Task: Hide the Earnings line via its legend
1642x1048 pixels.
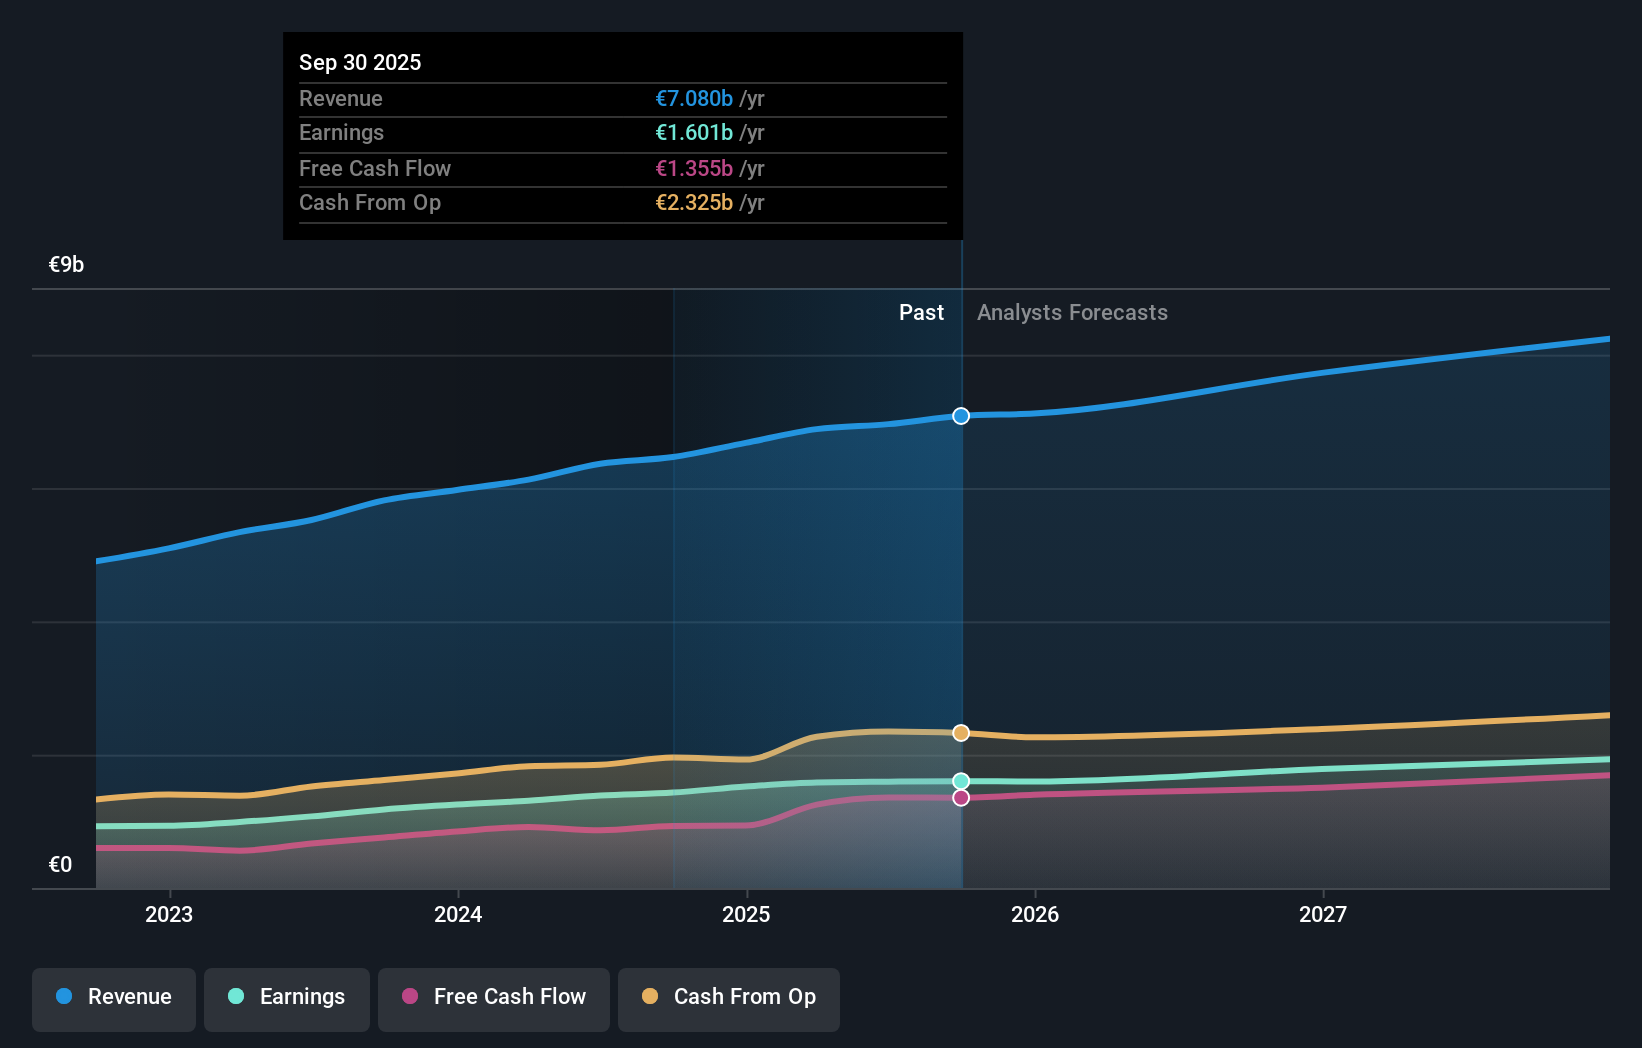Action: click(287, 997)
